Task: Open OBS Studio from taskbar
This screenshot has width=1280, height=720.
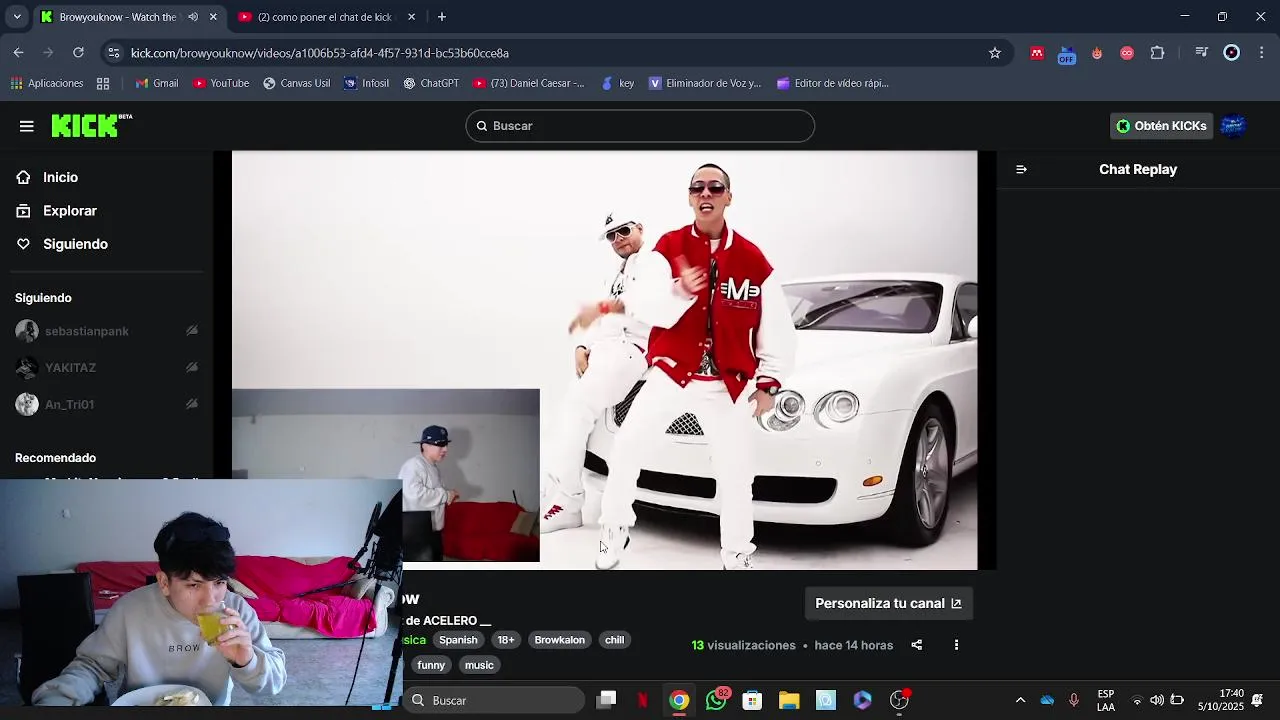Action: pyautogui.click(x=899, y=700)
